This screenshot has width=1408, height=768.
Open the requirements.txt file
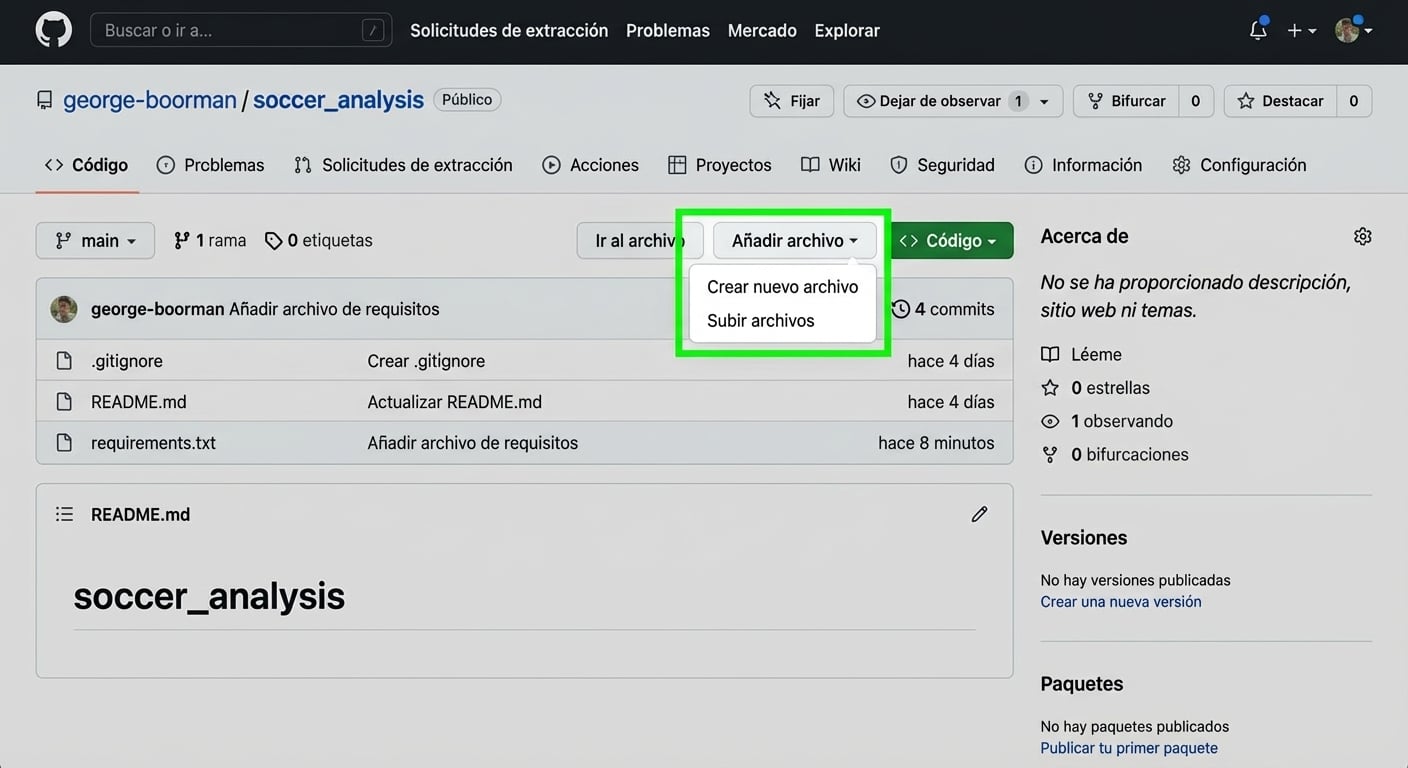coord(153,443)
